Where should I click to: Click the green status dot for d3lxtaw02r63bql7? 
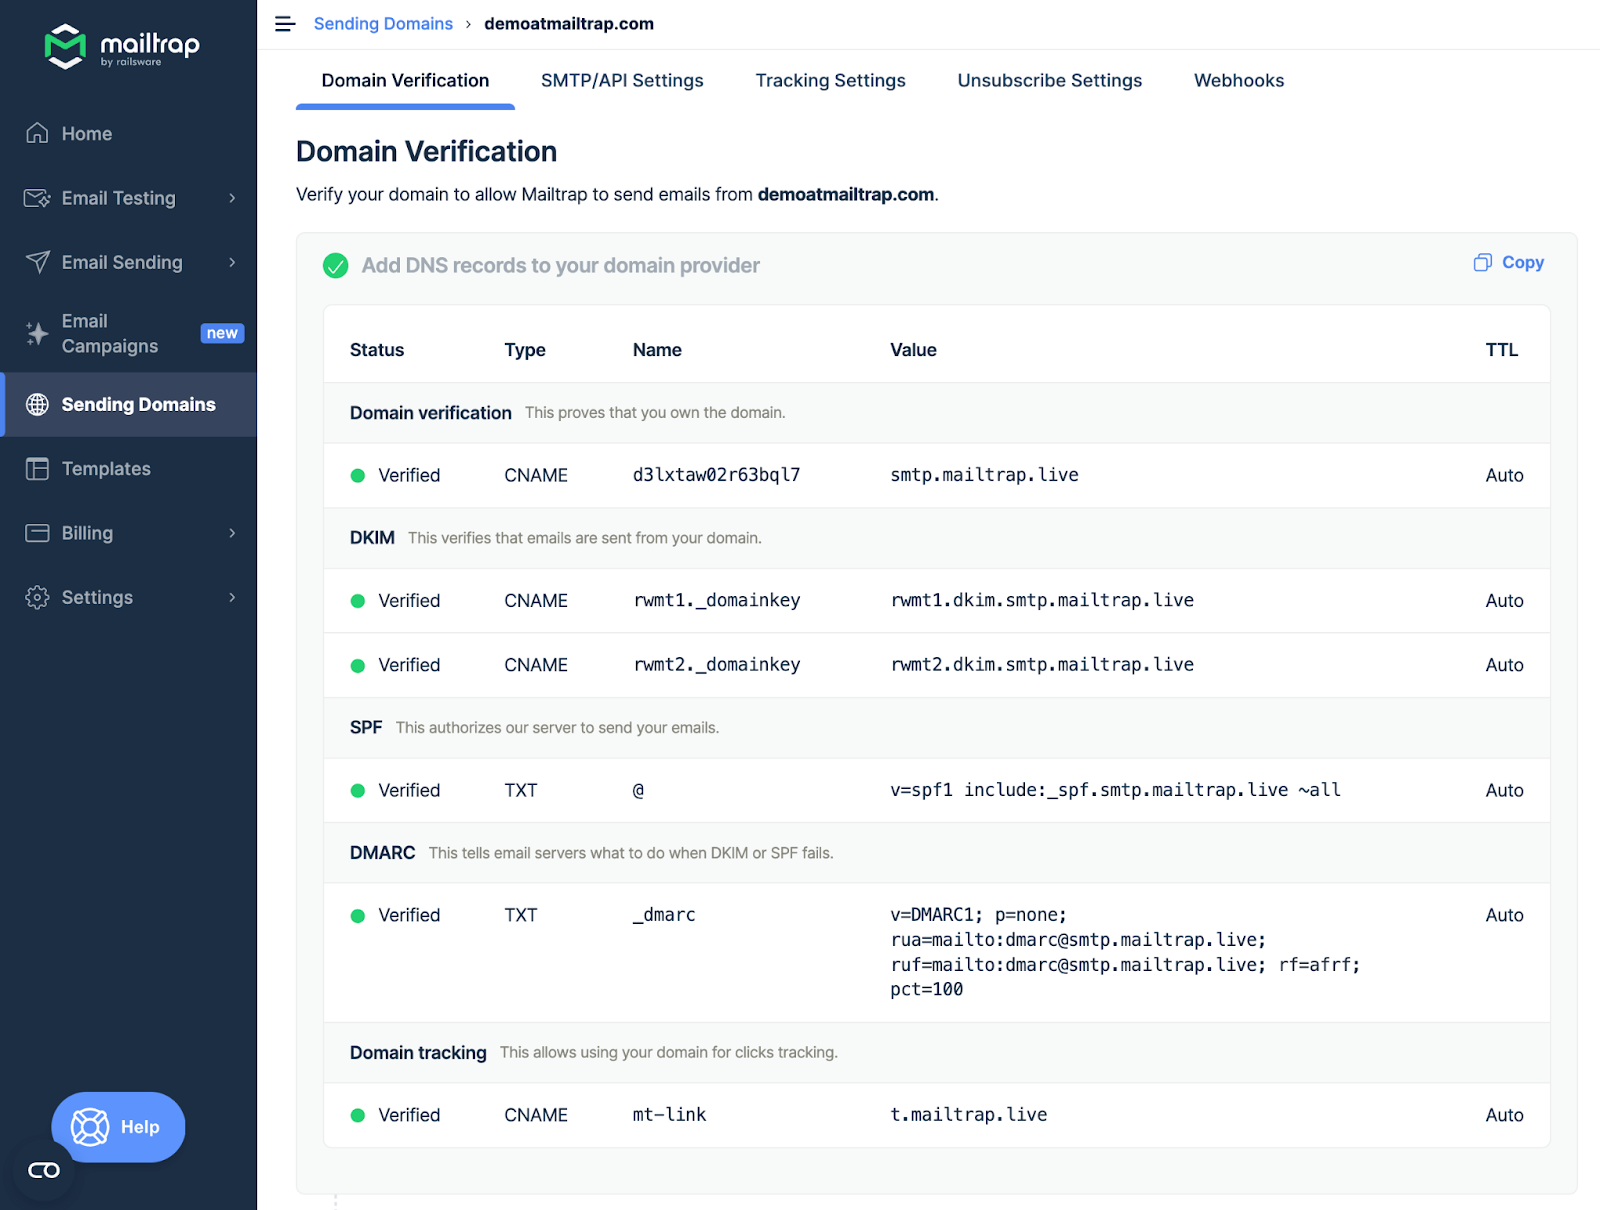point(358,475)
